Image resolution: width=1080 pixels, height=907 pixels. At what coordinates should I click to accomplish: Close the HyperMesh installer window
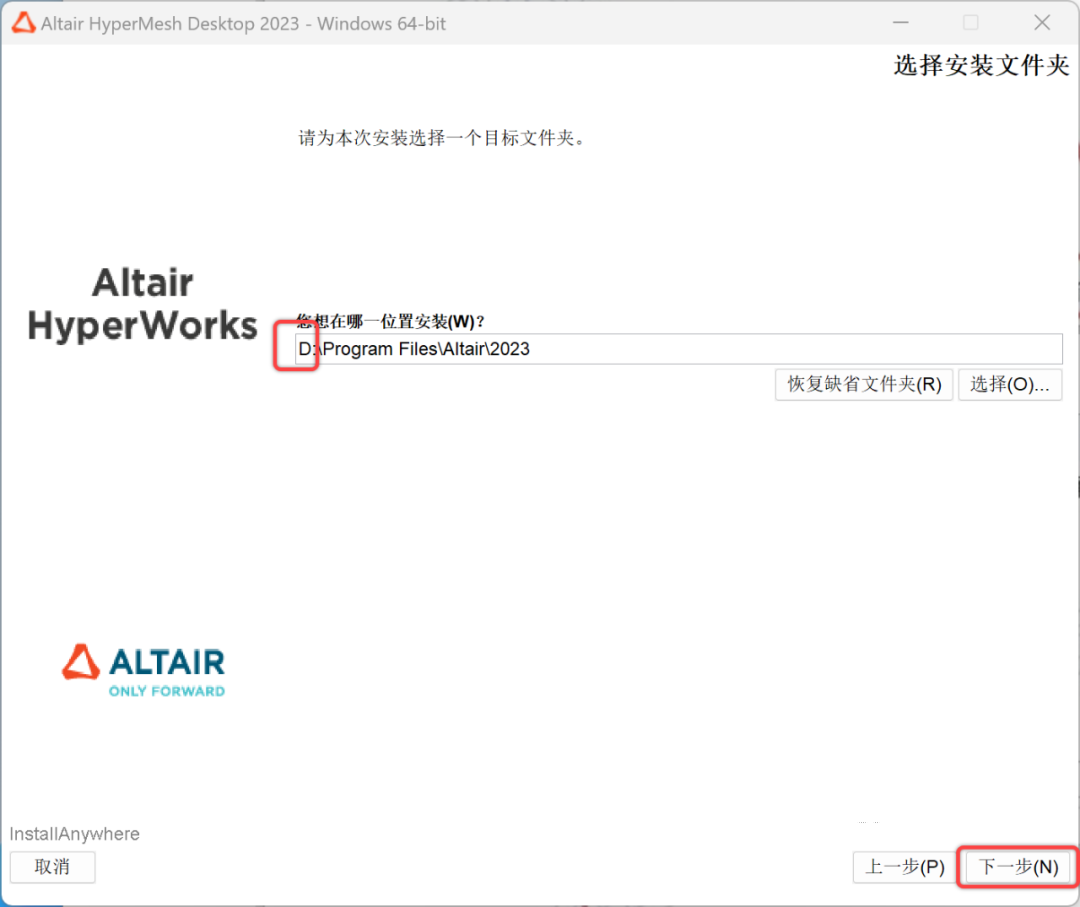pos(1042,23)
